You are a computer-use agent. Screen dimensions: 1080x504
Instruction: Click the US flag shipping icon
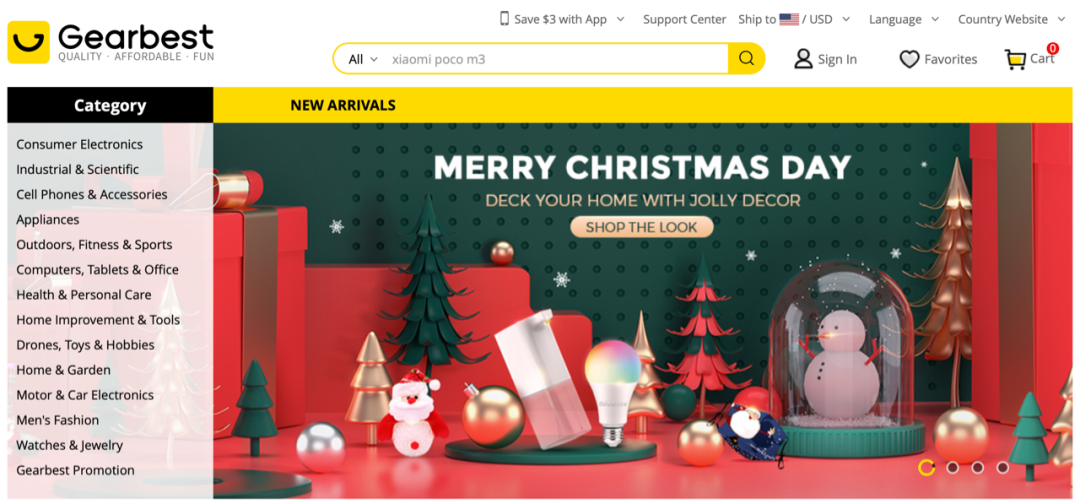789,19
